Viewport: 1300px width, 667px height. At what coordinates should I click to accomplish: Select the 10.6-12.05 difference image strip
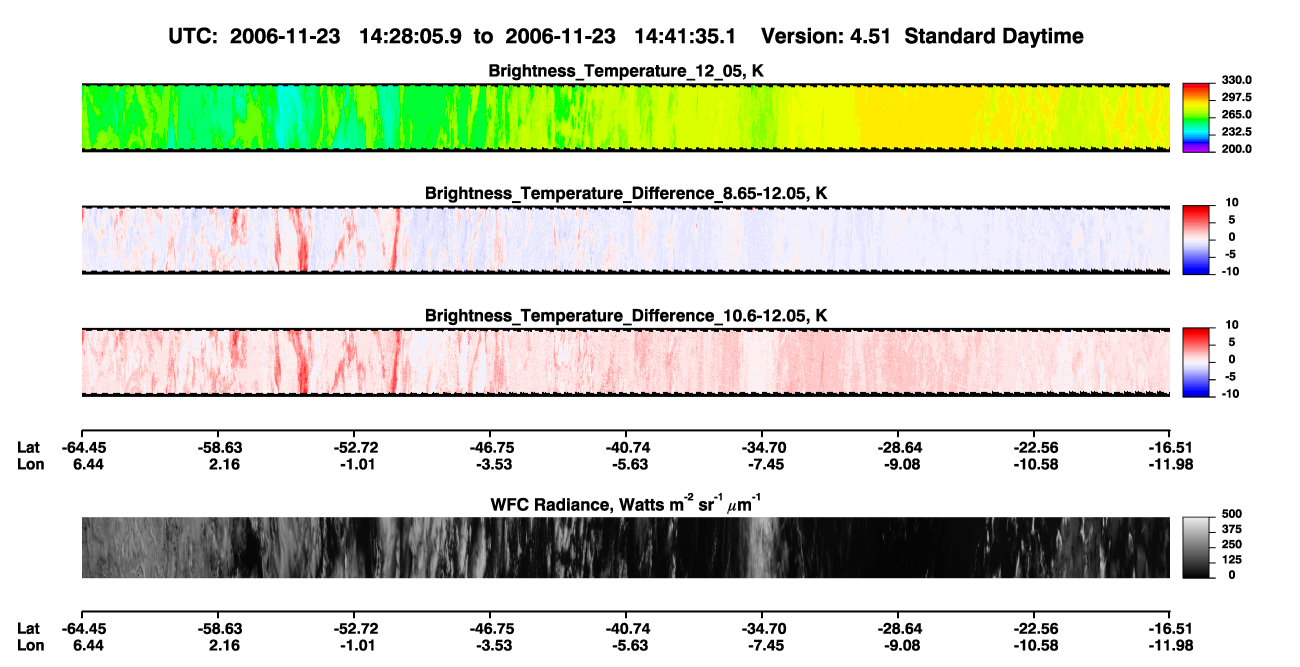625,362
